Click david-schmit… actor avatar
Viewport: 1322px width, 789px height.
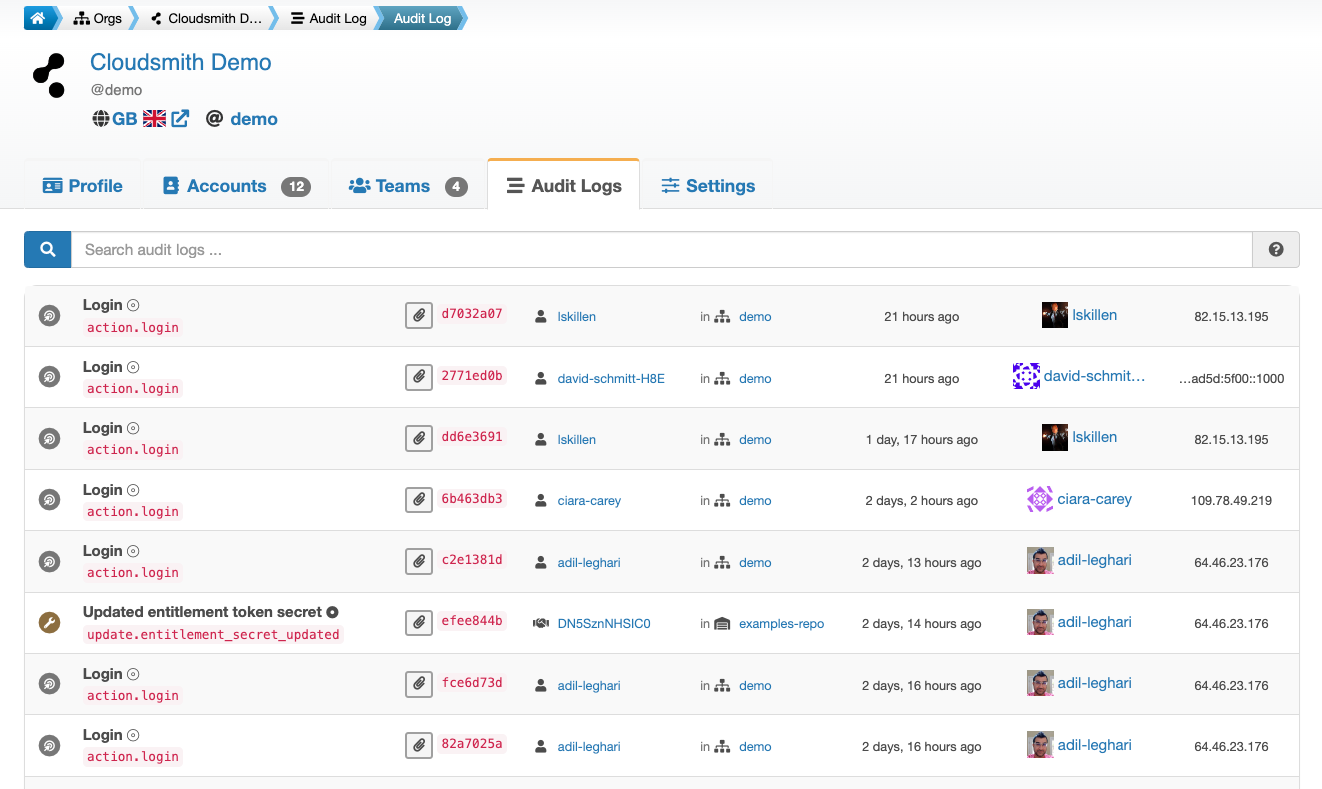point(1026,377)
